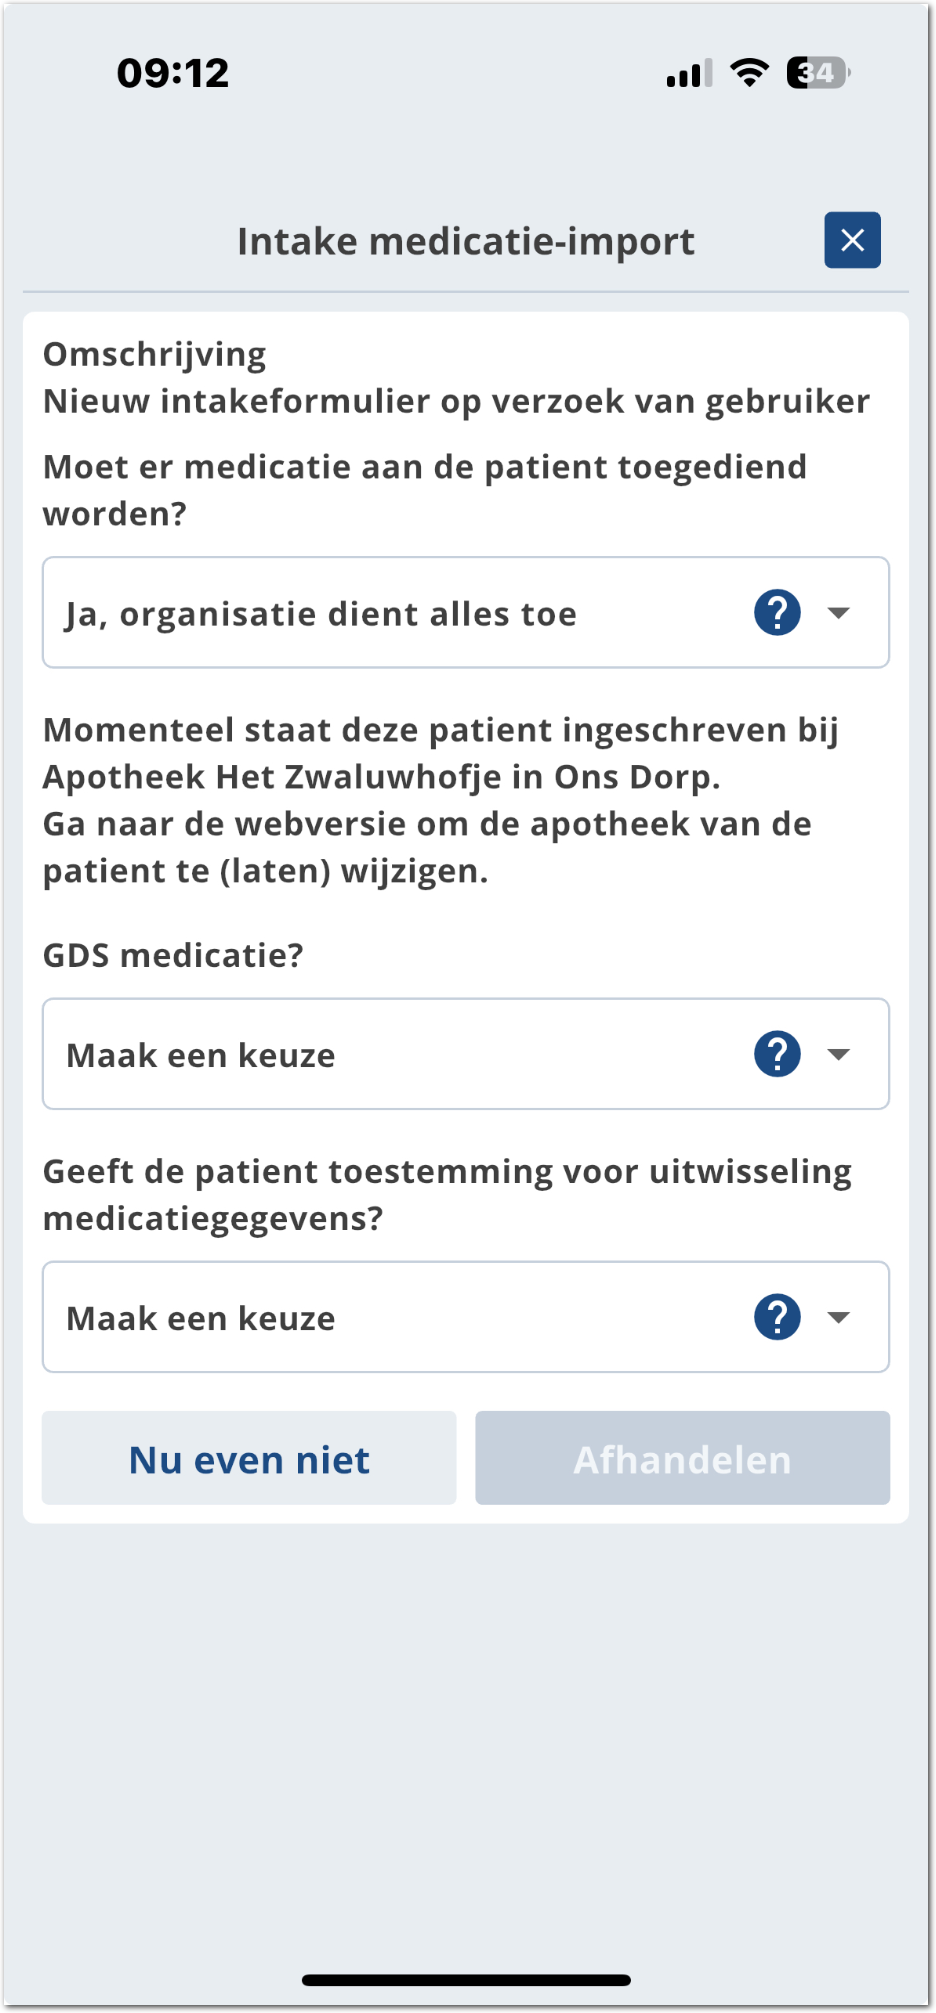Click "Maak een keuze" under GDS medicatie
The height and width of the screenshot is (2013, 936).
[201, 1056]
